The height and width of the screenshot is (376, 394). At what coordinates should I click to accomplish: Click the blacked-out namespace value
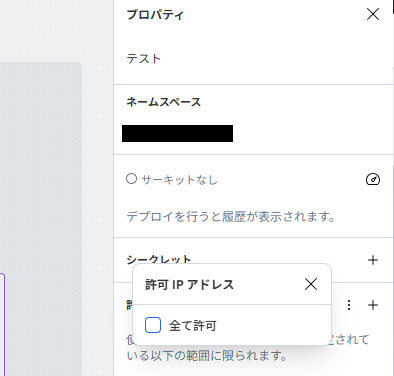177,133
